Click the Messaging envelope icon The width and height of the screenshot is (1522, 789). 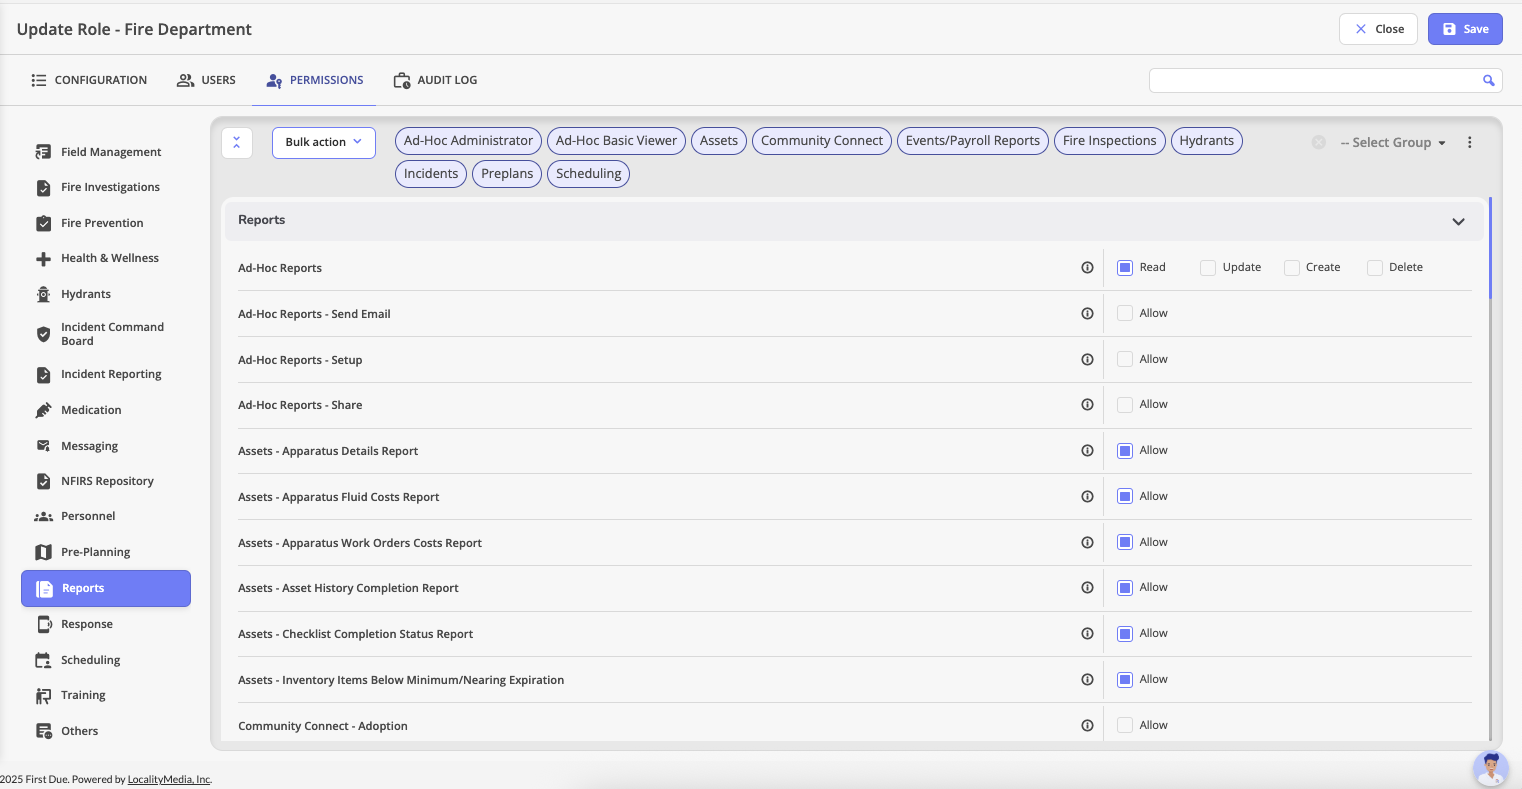tap(43, 446)
